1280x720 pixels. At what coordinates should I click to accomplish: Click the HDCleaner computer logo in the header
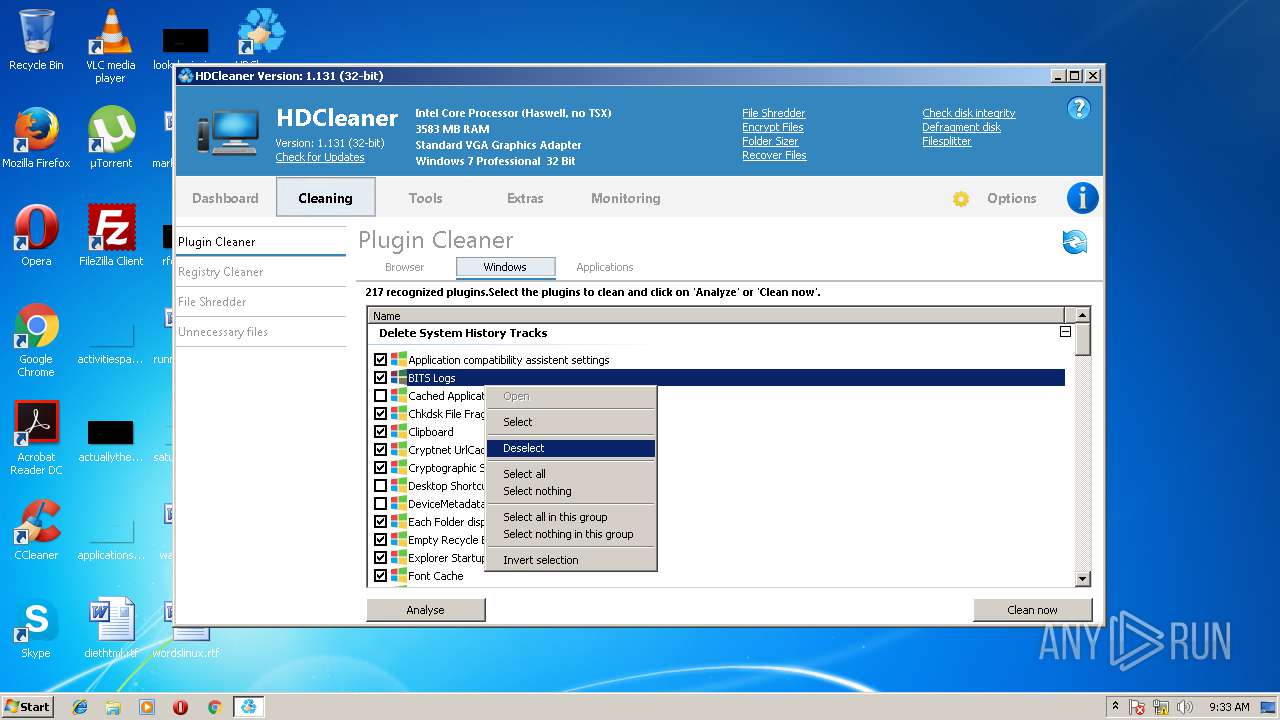coord(228,133)
